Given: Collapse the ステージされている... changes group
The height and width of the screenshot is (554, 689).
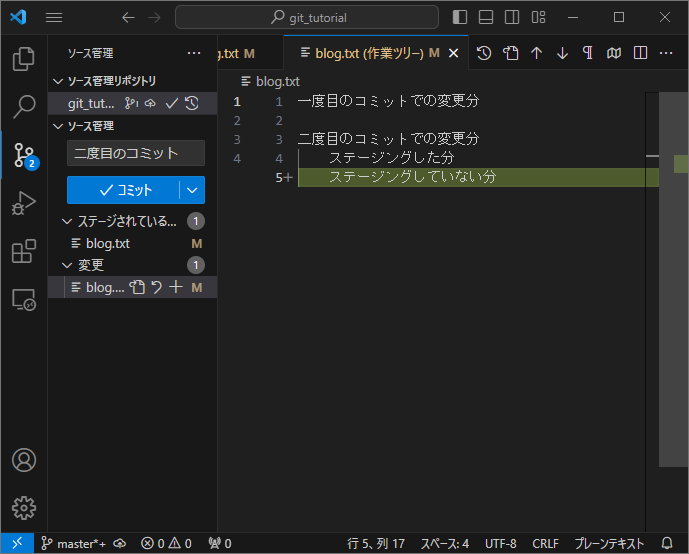Looking at the screenshot, I should tap(132, 221).
